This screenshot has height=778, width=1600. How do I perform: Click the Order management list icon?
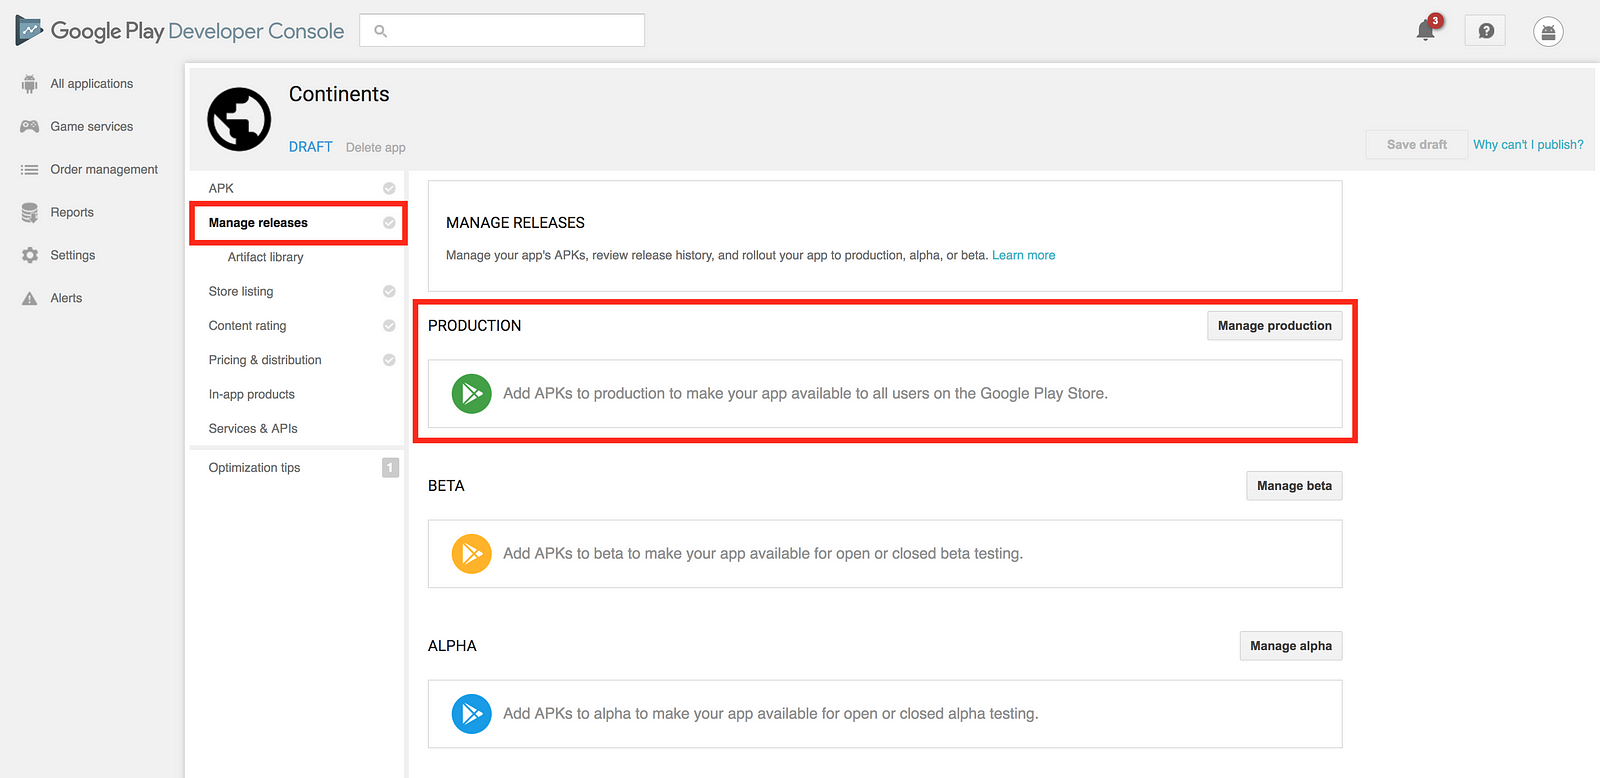(30, 170)
